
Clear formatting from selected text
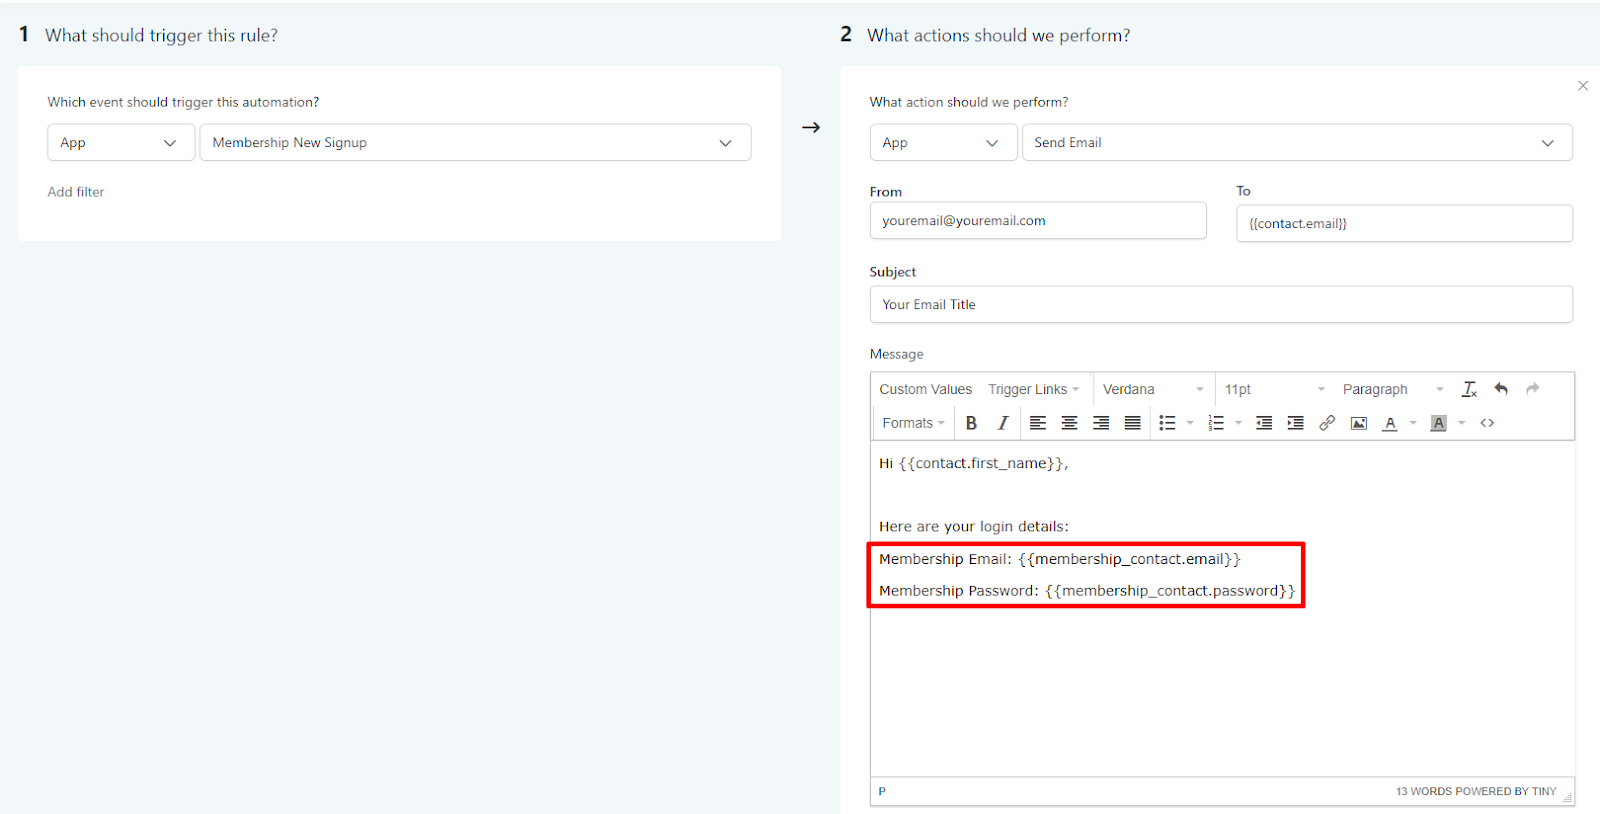click(1469, 389)
